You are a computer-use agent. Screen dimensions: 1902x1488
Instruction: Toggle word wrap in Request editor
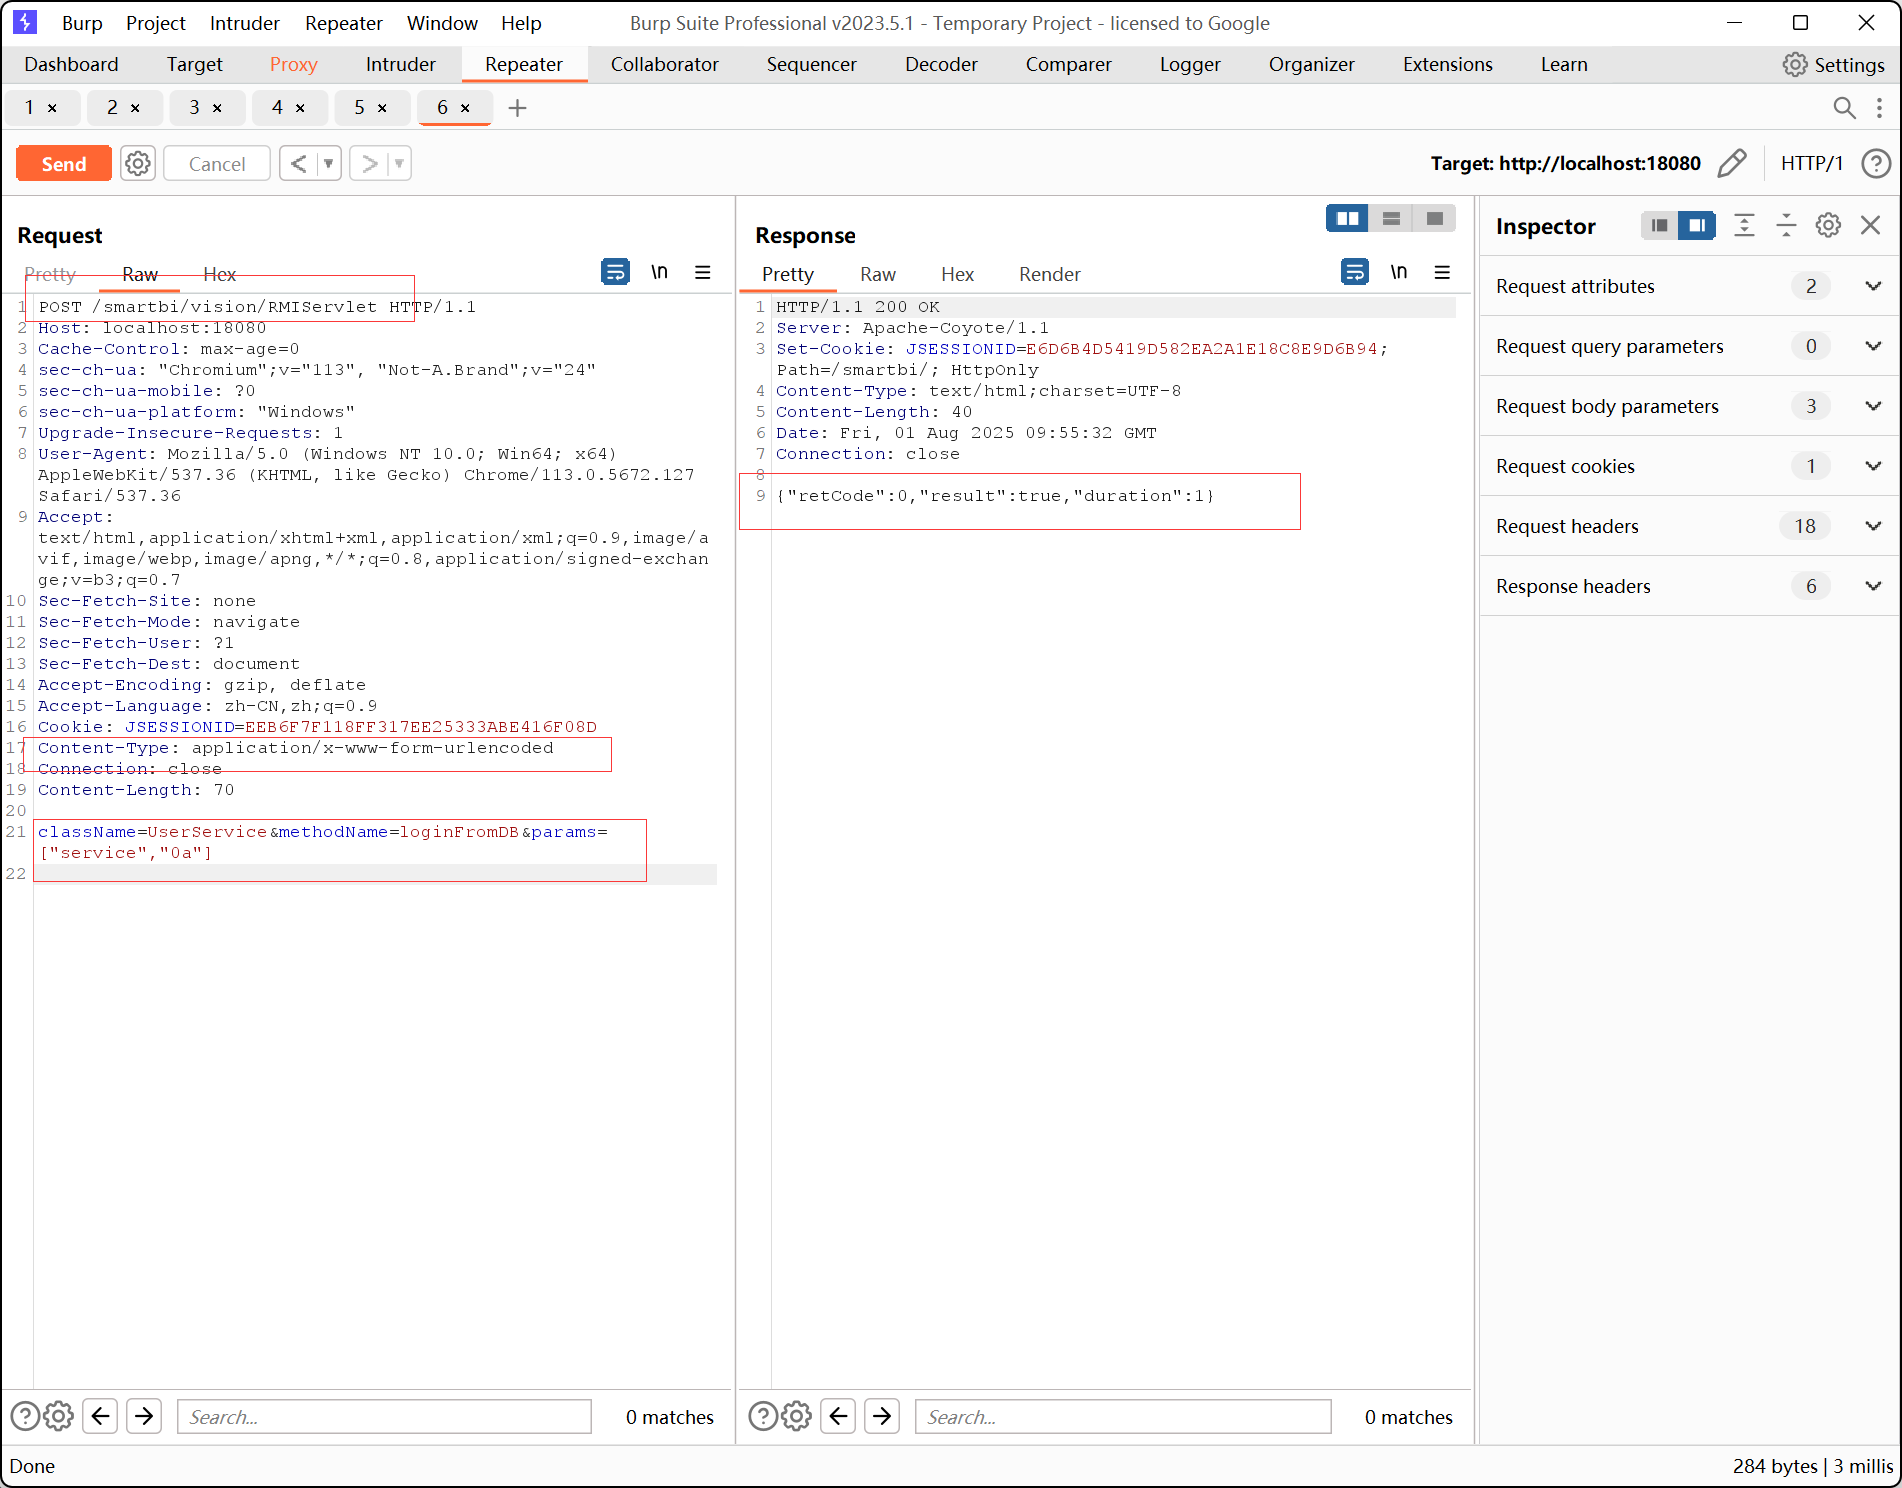tap(615, 272)
